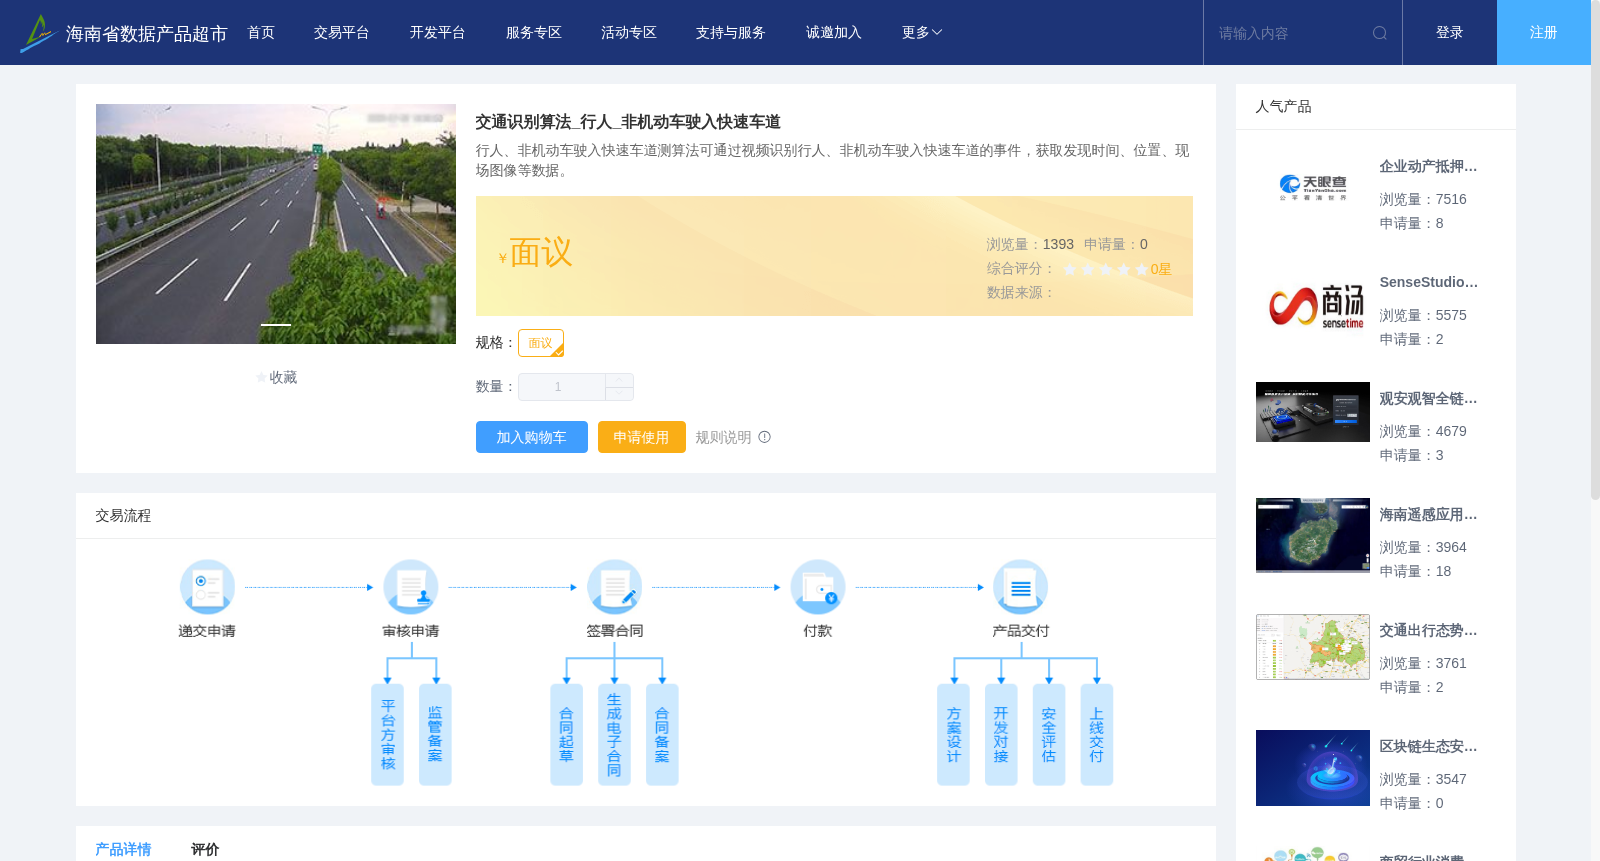
Task: Click the search magnifier icon
Action: click(1380, 33)
